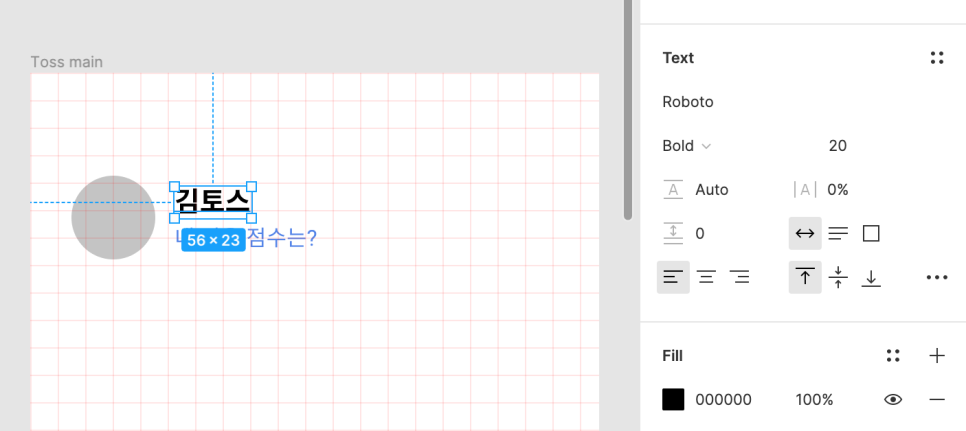
Task: Select the Toss main frame label
Action: [67, 62]
